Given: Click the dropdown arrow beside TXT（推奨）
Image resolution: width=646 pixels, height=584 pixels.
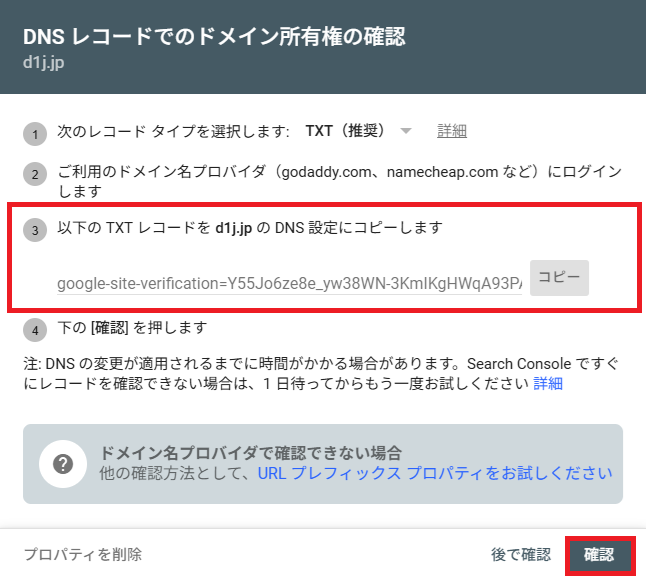Looking at the screenshot, I should [405, 131].
